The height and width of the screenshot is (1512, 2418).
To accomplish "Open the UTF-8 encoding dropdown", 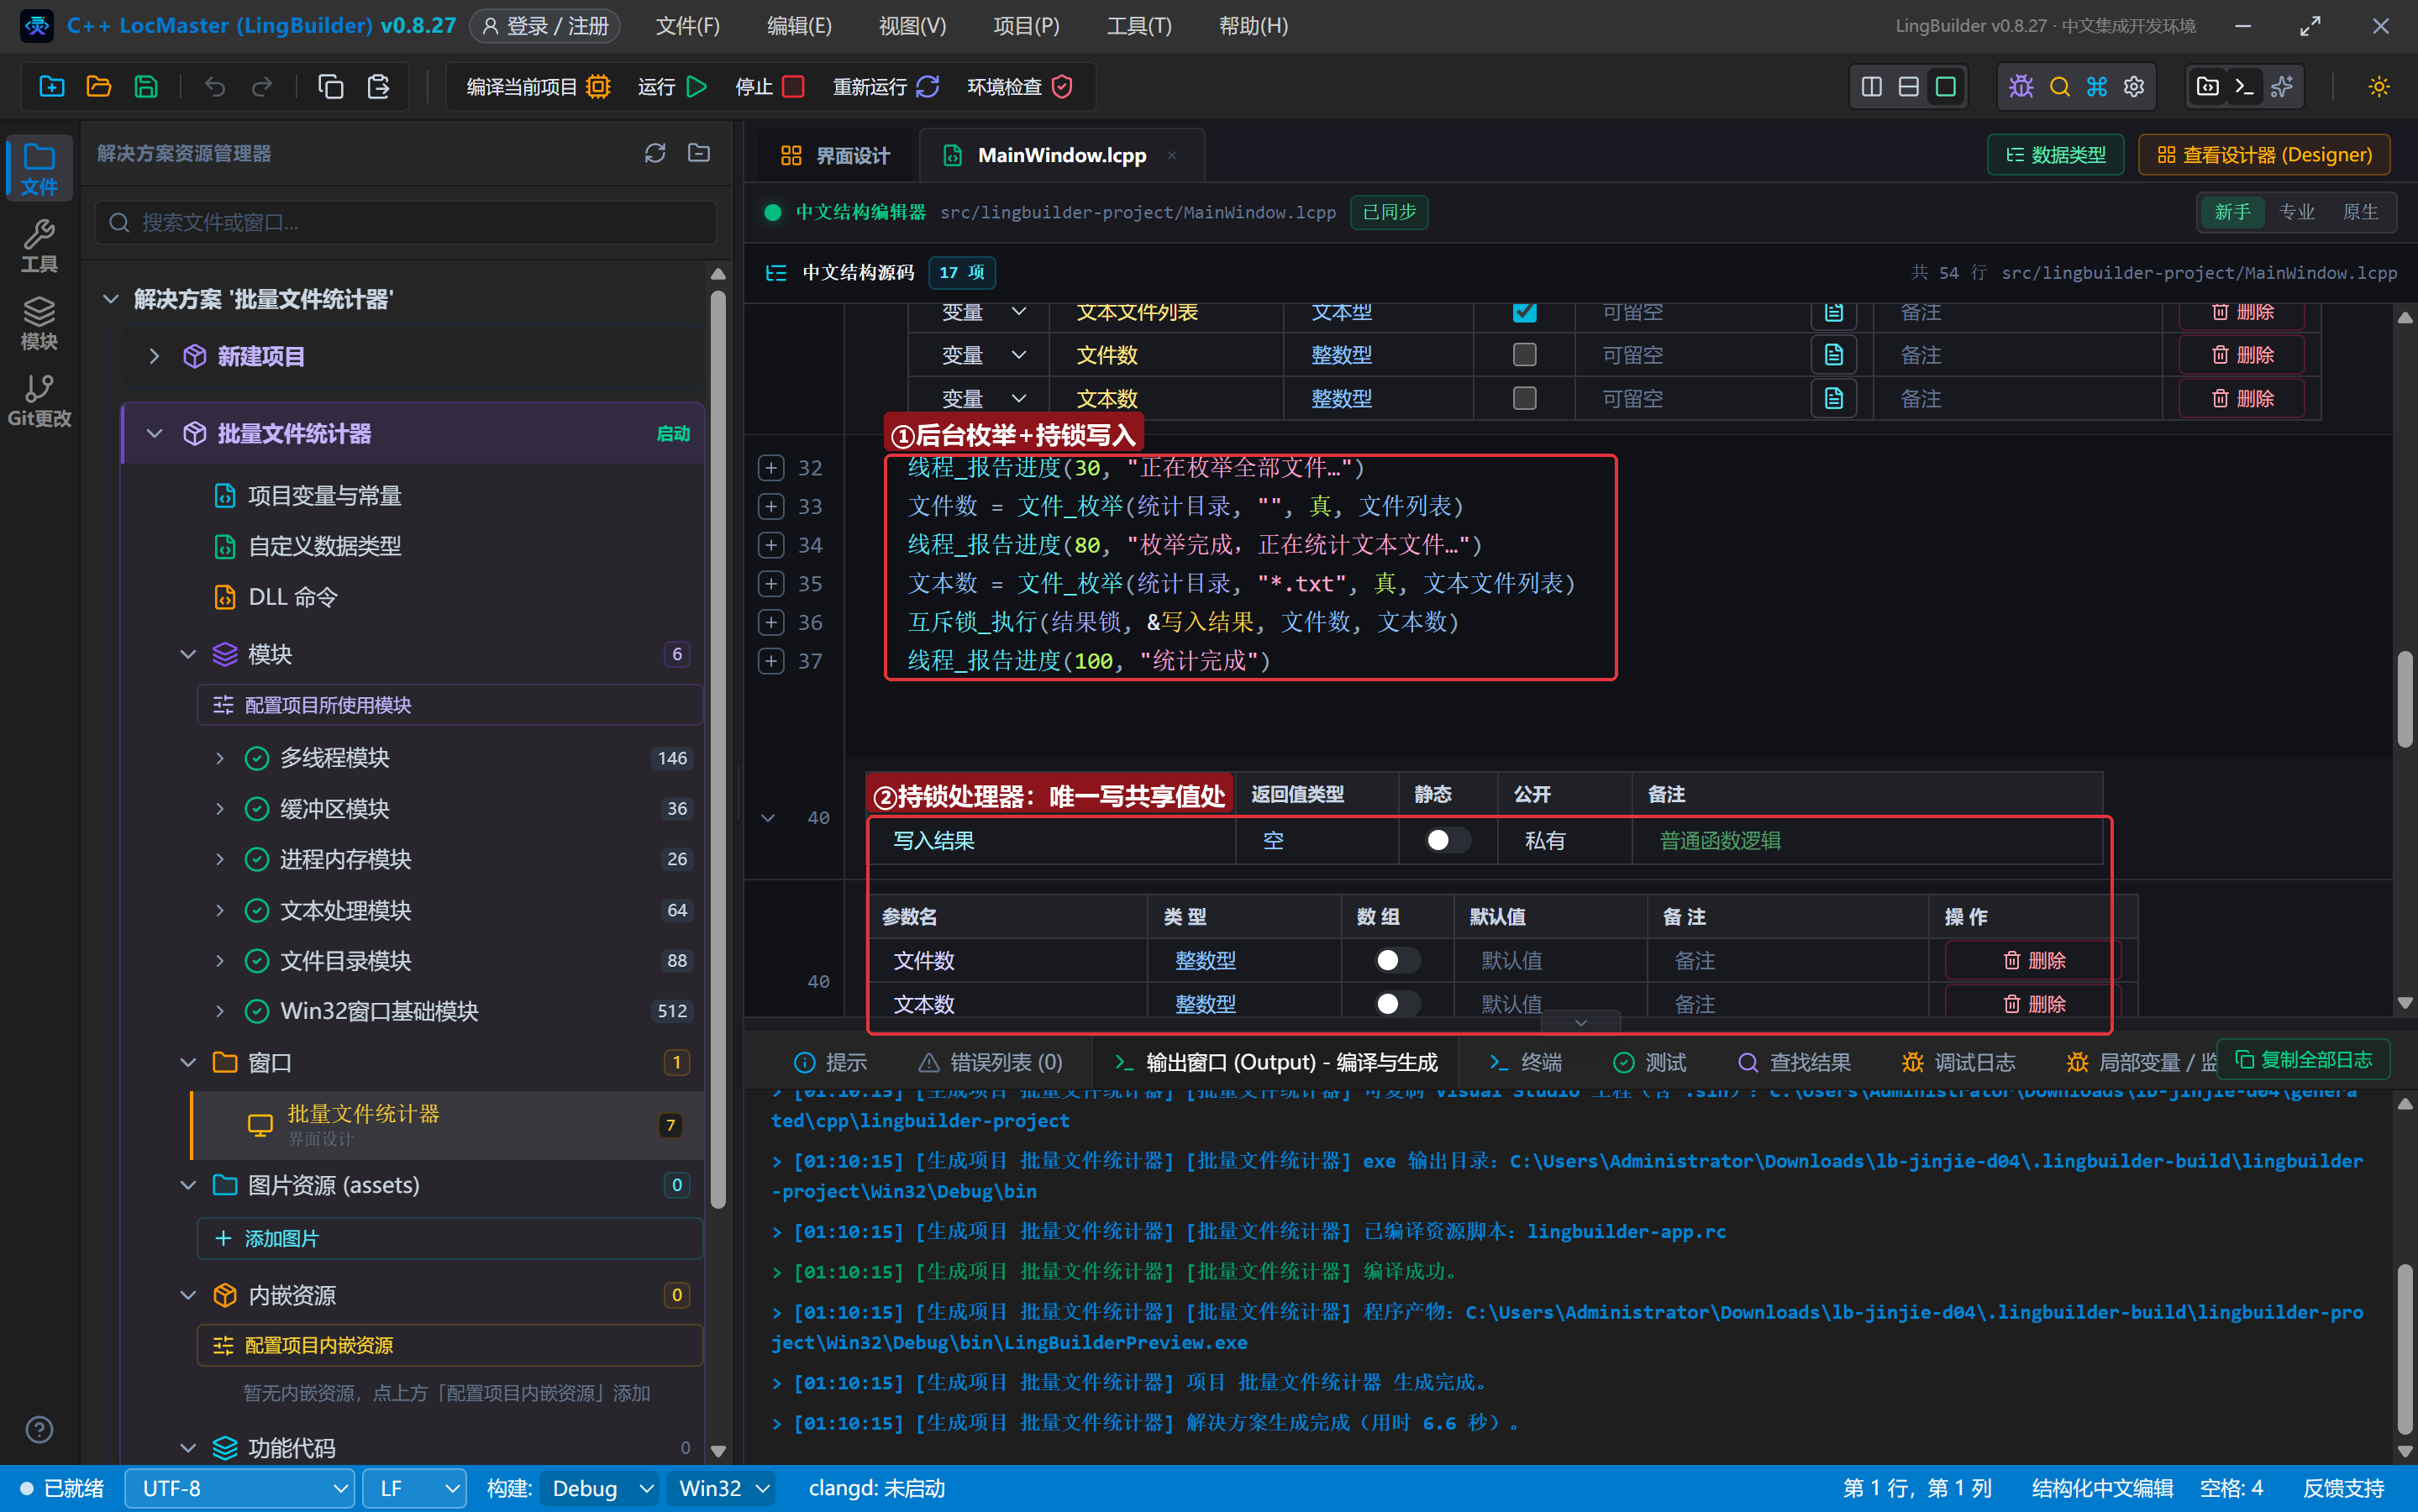I will tap(240, 1489).
